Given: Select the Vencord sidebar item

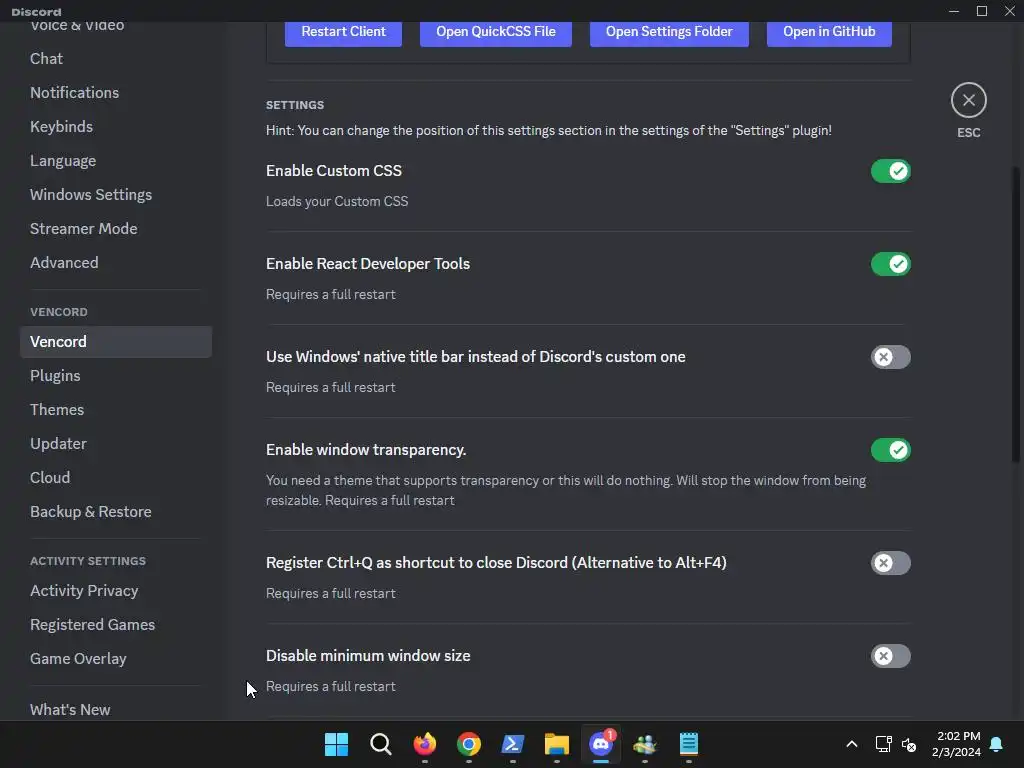Looking at the screenshot, I should tap(116, 342).
